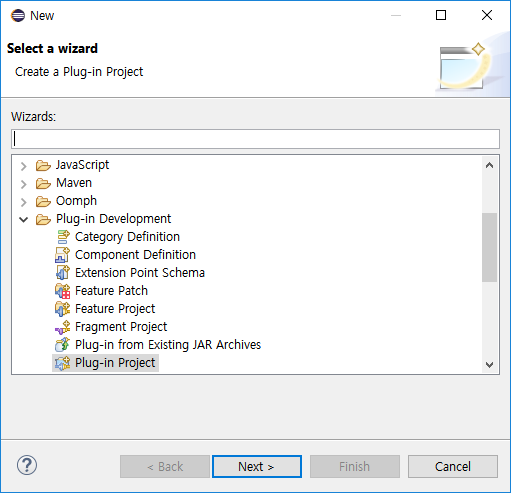Click the Feature Patch wizard icon

63,291
